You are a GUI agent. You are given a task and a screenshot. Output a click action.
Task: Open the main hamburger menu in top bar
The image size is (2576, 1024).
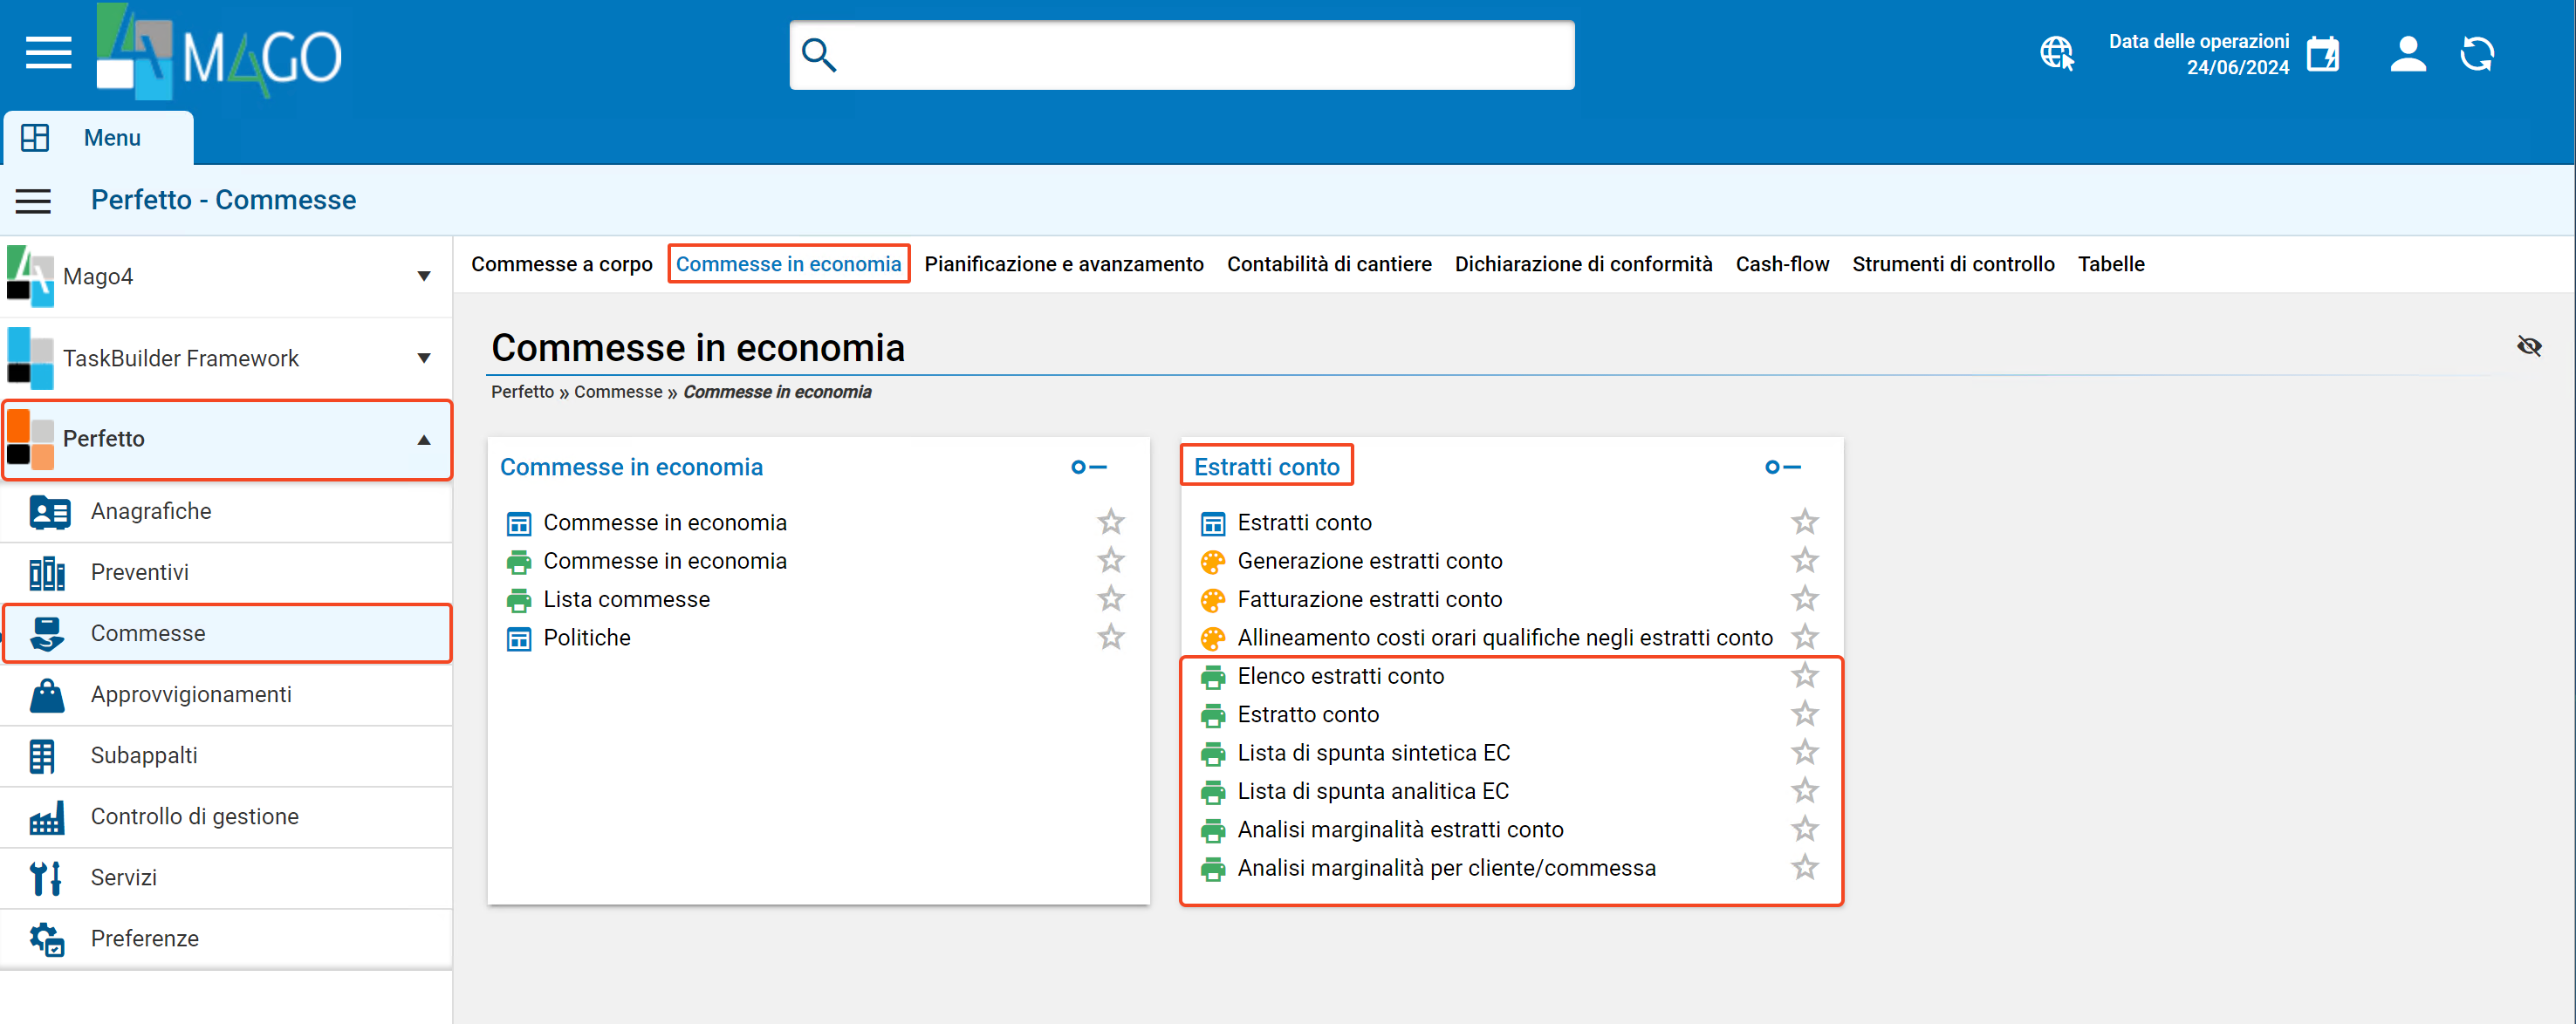pyautogui.click(x=48, y=53)
